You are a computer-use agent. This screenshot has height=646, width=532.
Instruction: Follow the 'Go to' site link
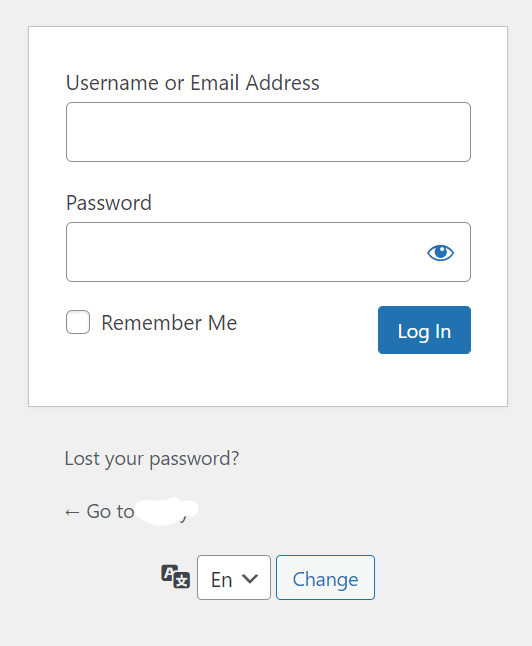click(x=132, y=512)
